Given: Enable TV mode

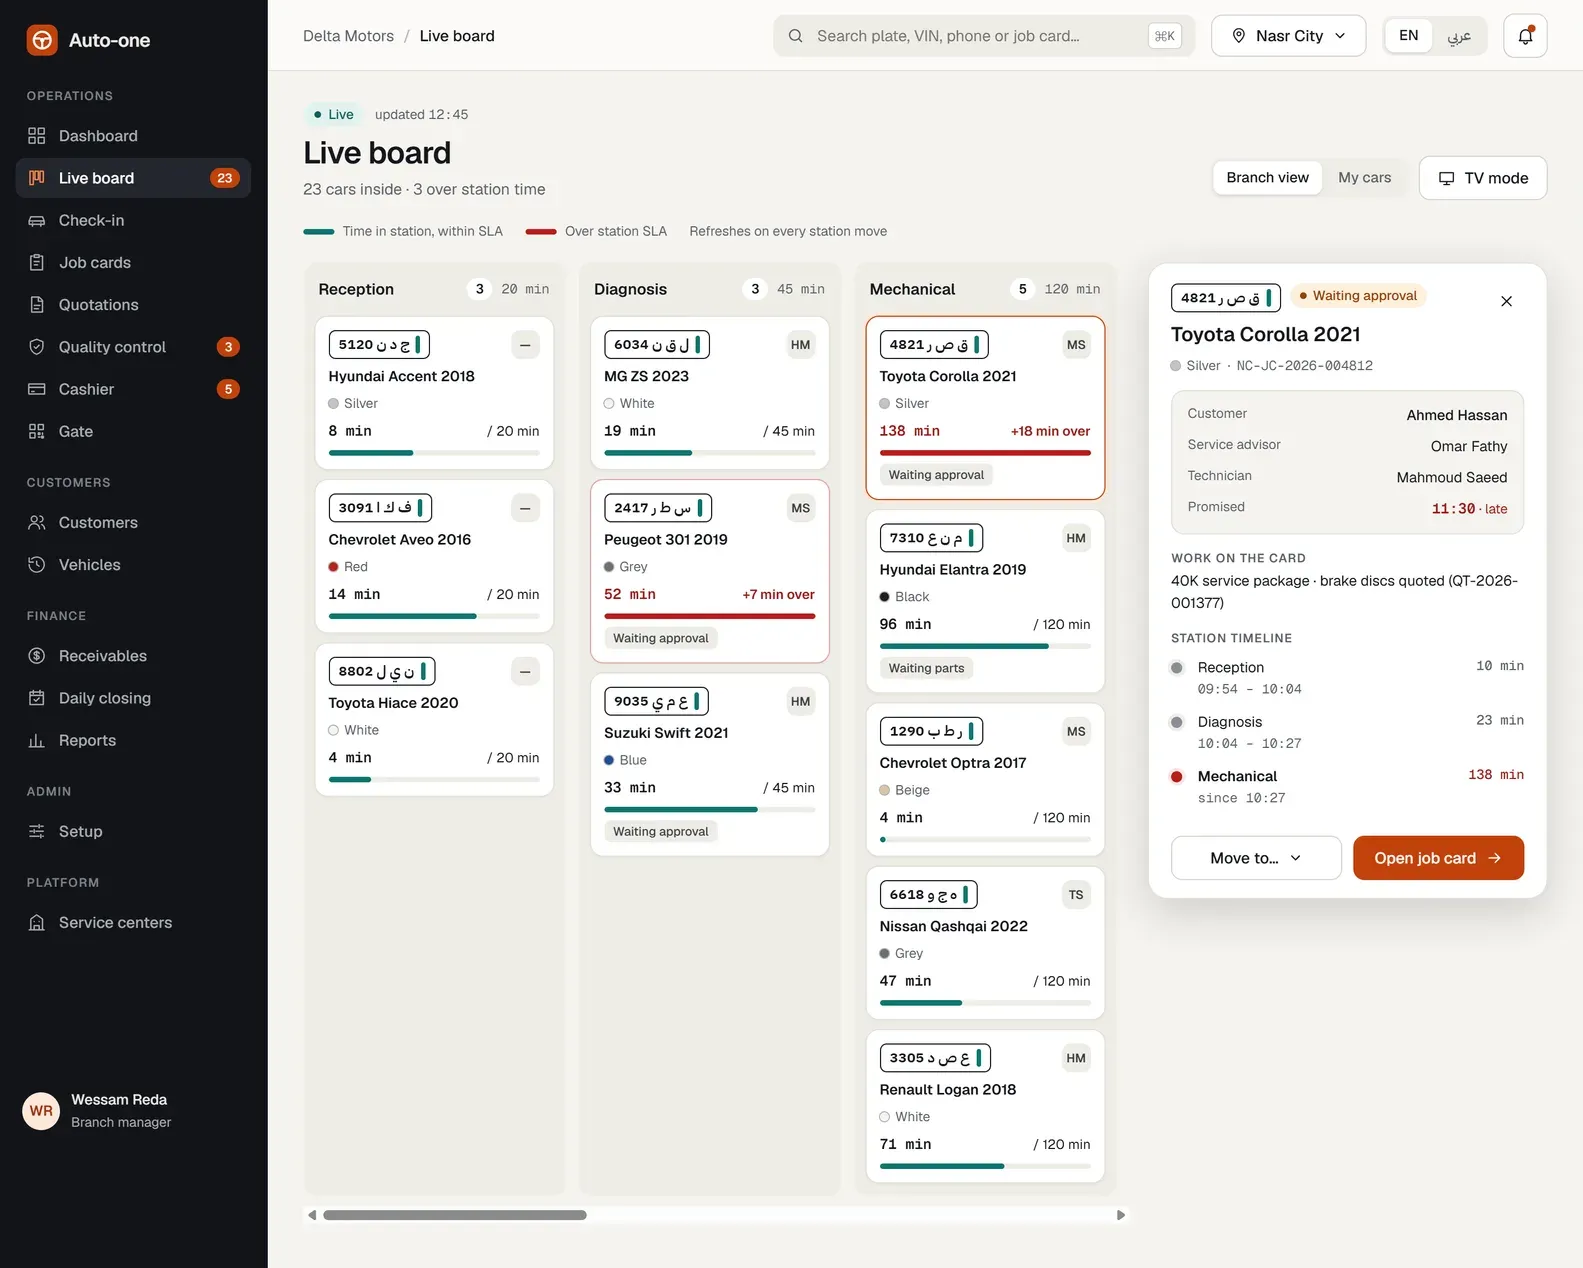Looking at the screenshot, I should tap(1483, 178).
